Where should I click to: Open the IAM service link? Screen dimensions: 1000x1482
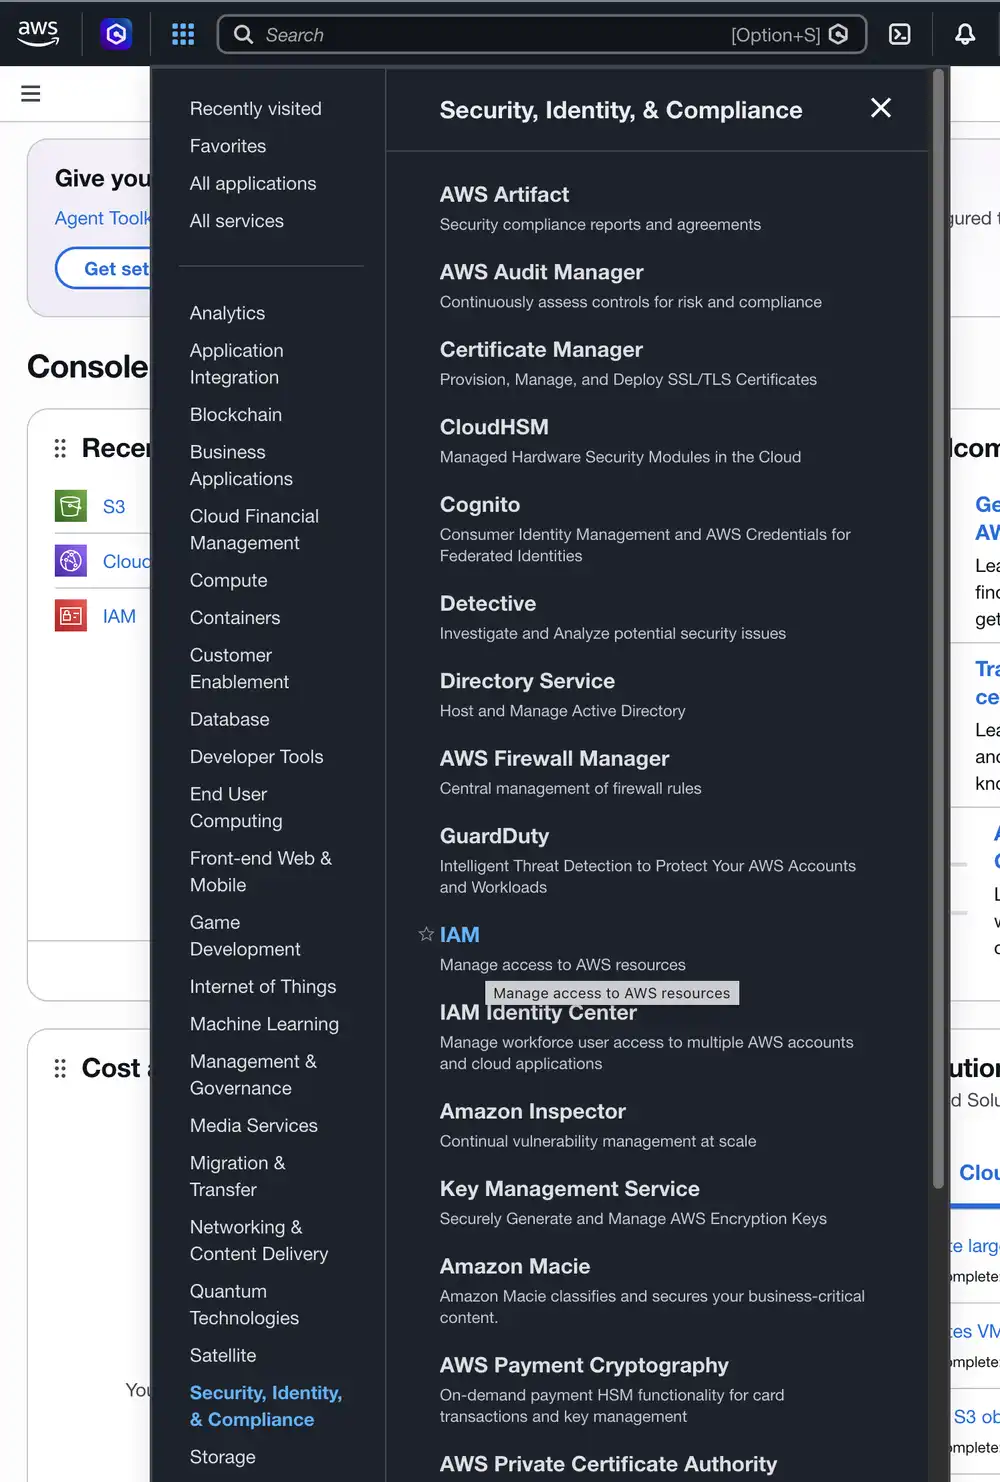click(460, 935)
